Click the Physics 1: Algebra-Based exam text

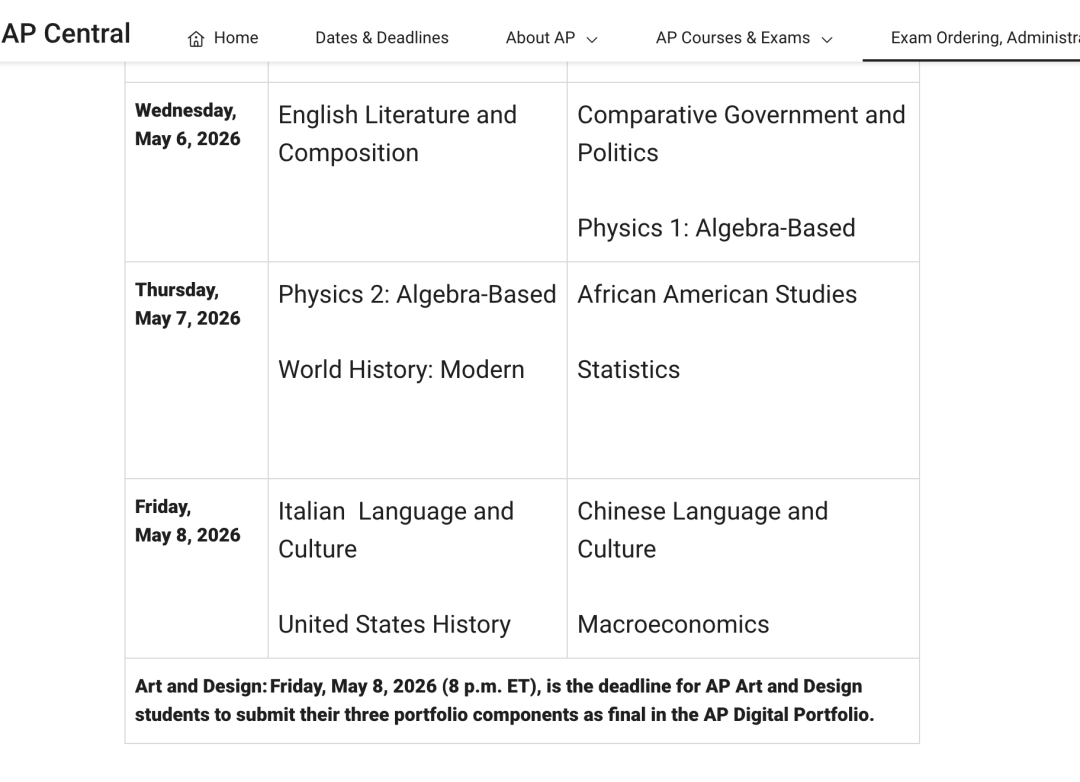[715, 228]
